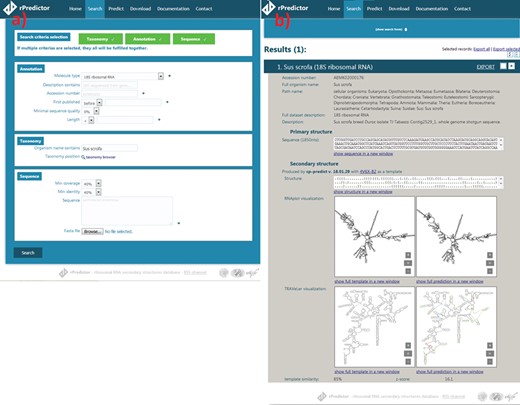Reset zoom on TRAVeLer prediction image
This screenshot has width=520, height=405.
click(490, 353)
